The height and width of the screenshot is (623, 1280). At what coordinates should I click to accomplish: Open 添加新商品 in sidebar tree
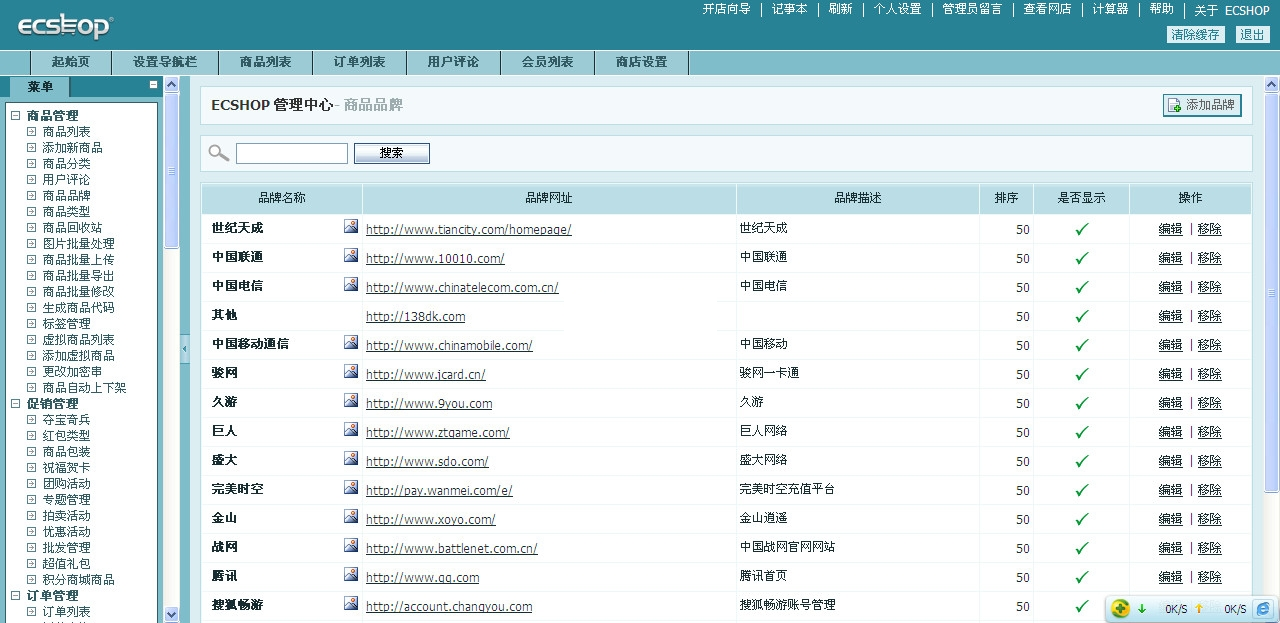click(72, 148)
